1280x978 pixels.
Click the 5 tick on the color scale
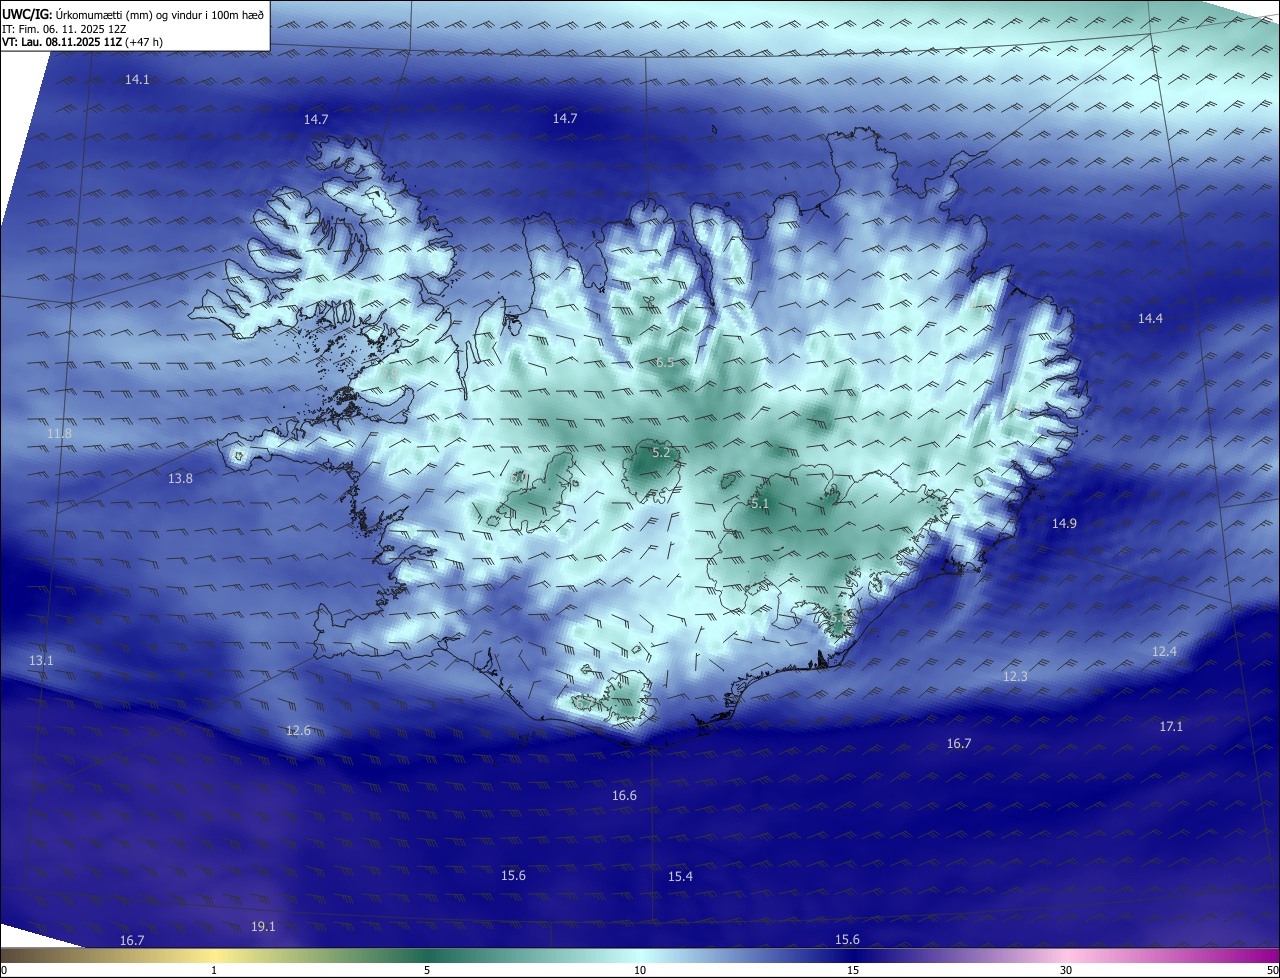tap(427, 970)
